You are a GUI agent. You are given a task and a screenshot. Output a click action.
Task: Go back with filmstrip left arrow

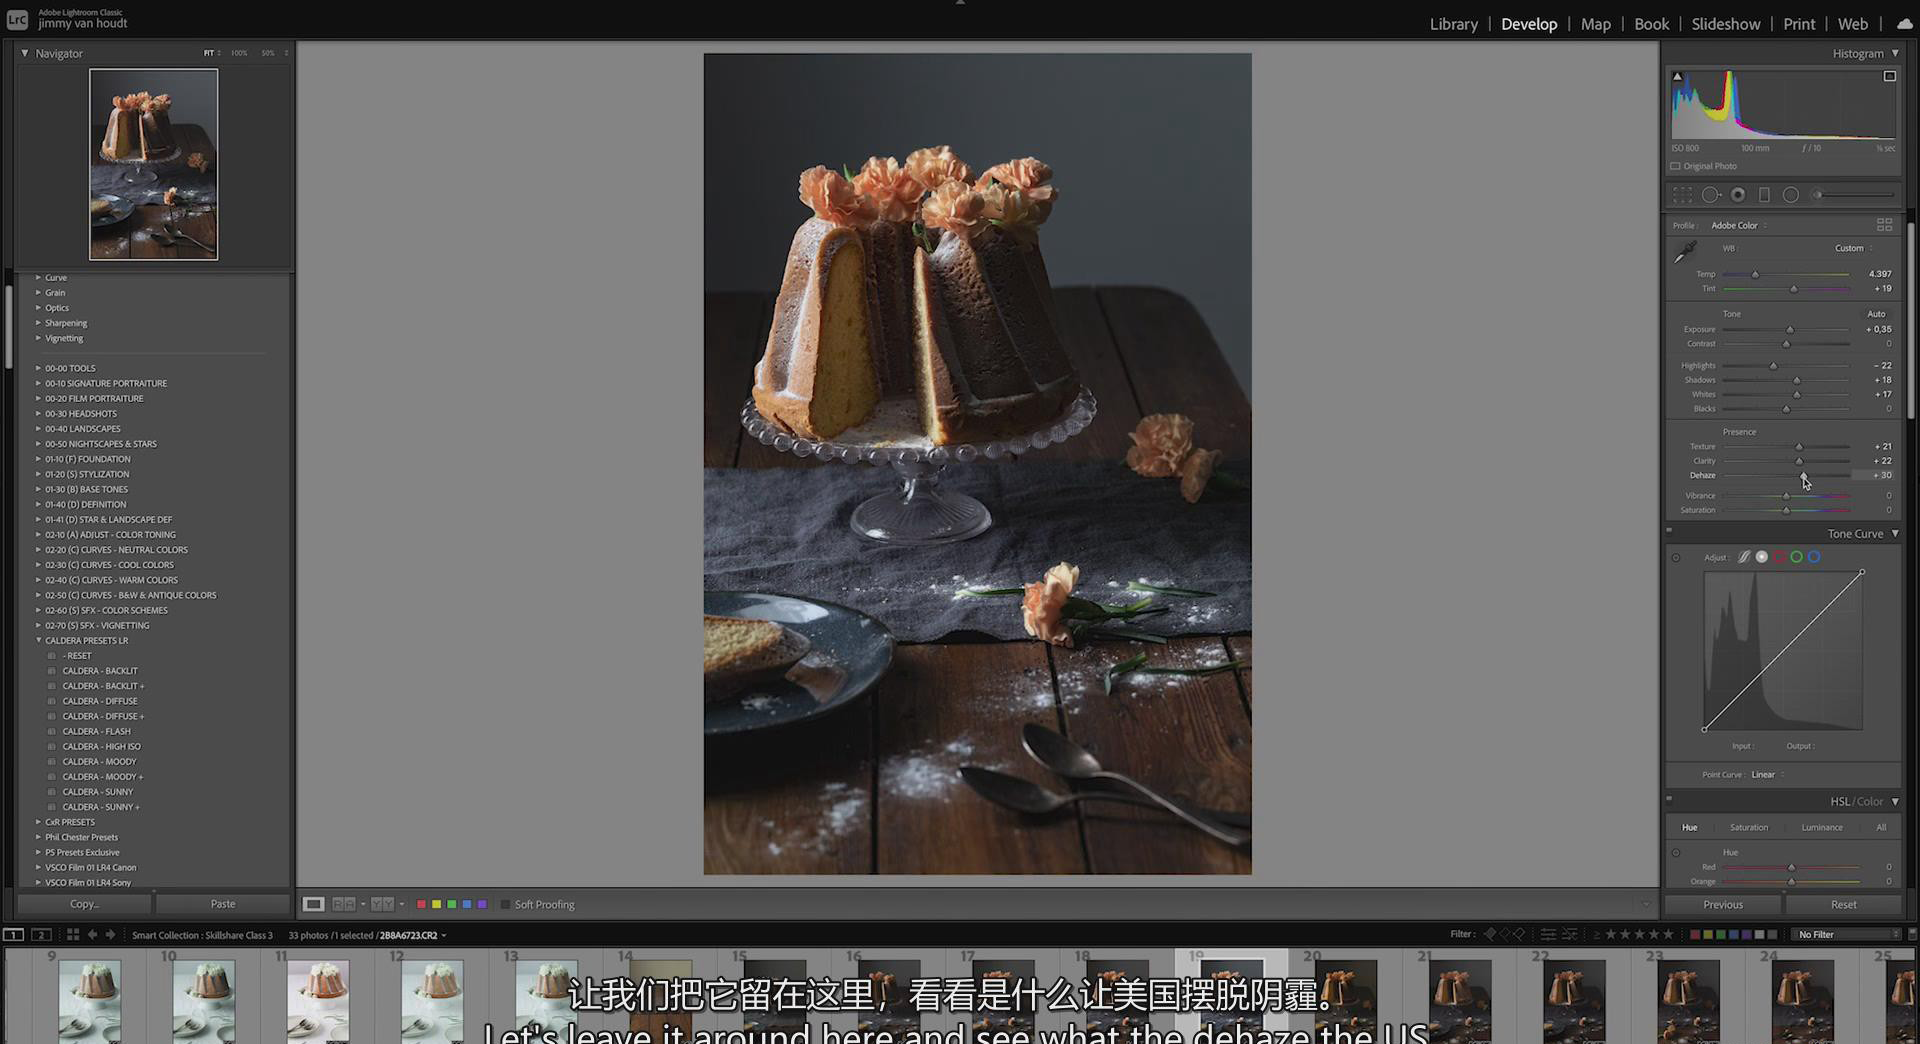coord(92,935)
